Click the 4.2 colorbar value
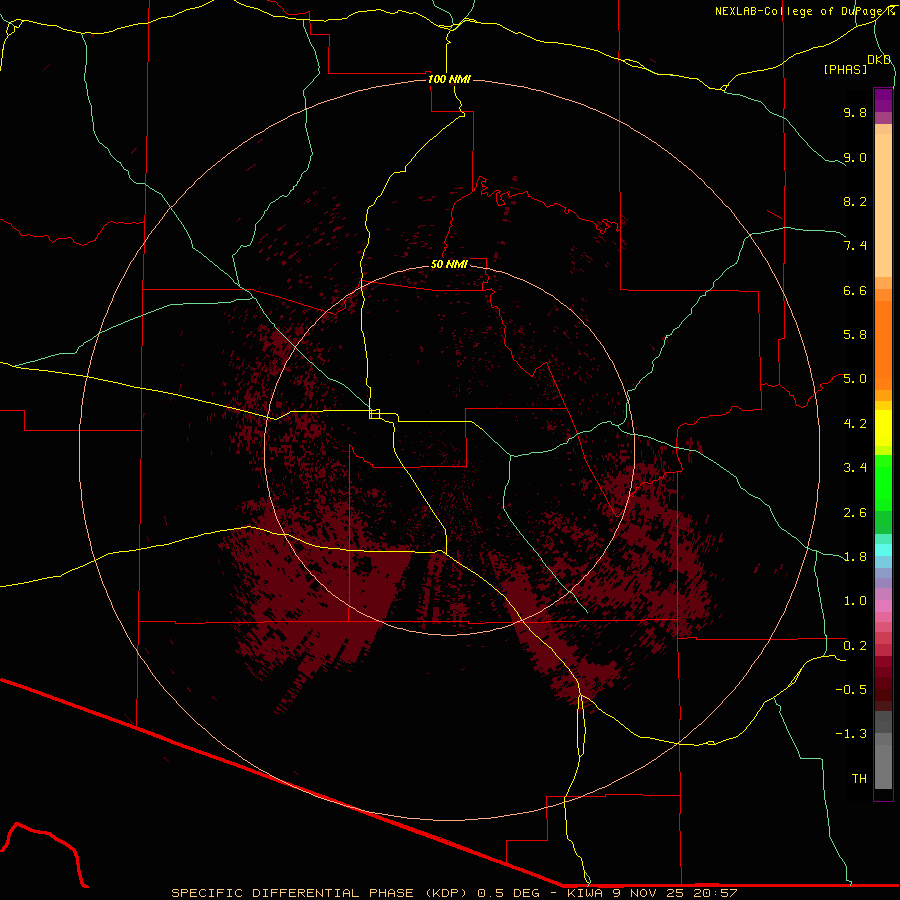The image size is (900, 900). tap(855, 424)
